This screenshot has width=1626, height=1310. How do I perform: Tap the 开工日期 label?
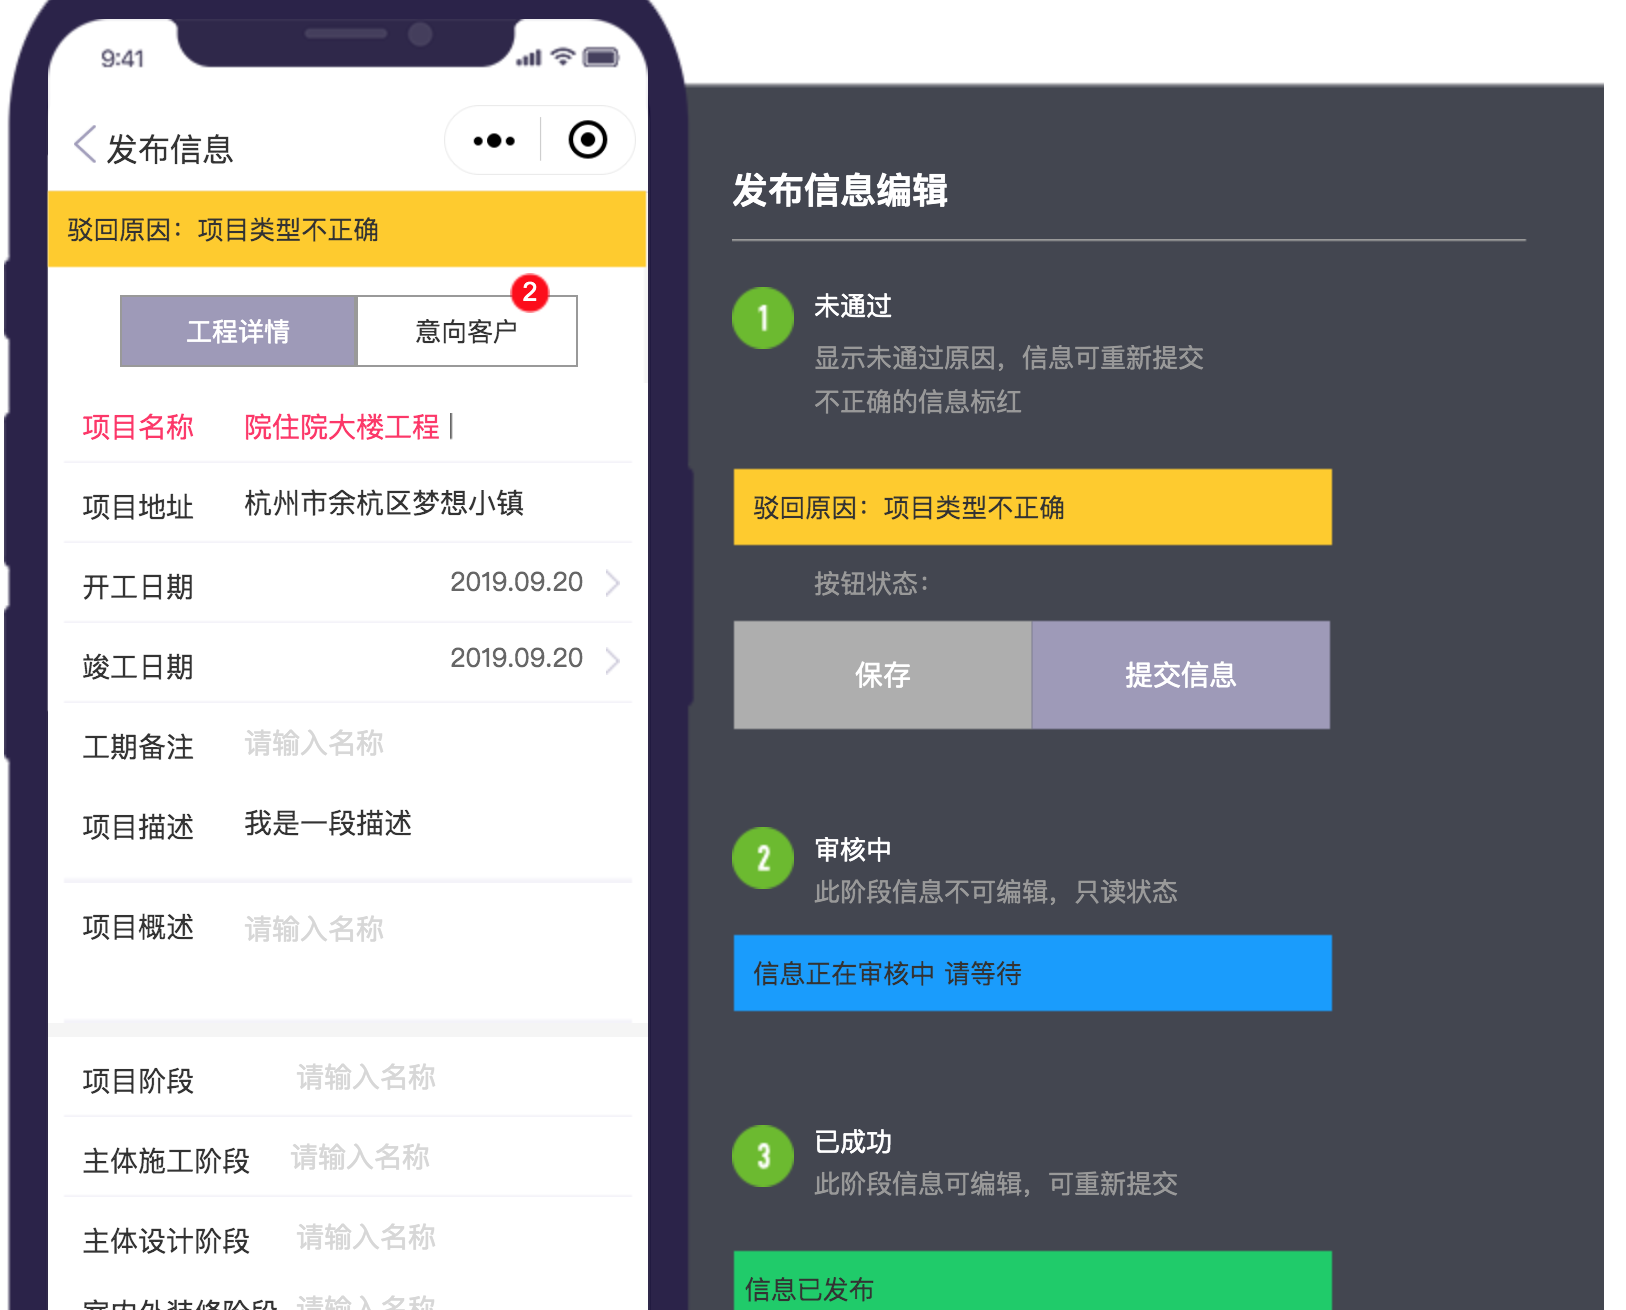click(138, 587)
